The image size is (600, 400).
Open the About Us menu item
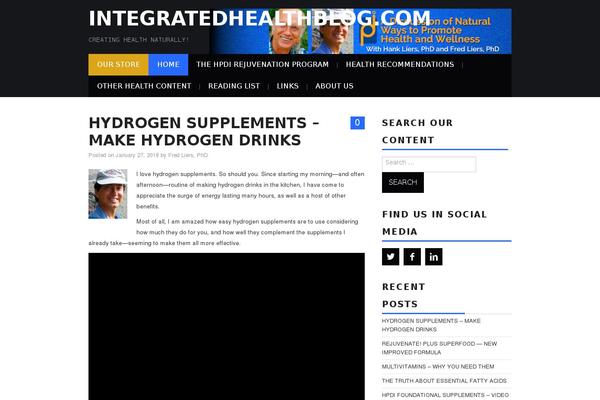pyautogui.click(x=334, y=86)
